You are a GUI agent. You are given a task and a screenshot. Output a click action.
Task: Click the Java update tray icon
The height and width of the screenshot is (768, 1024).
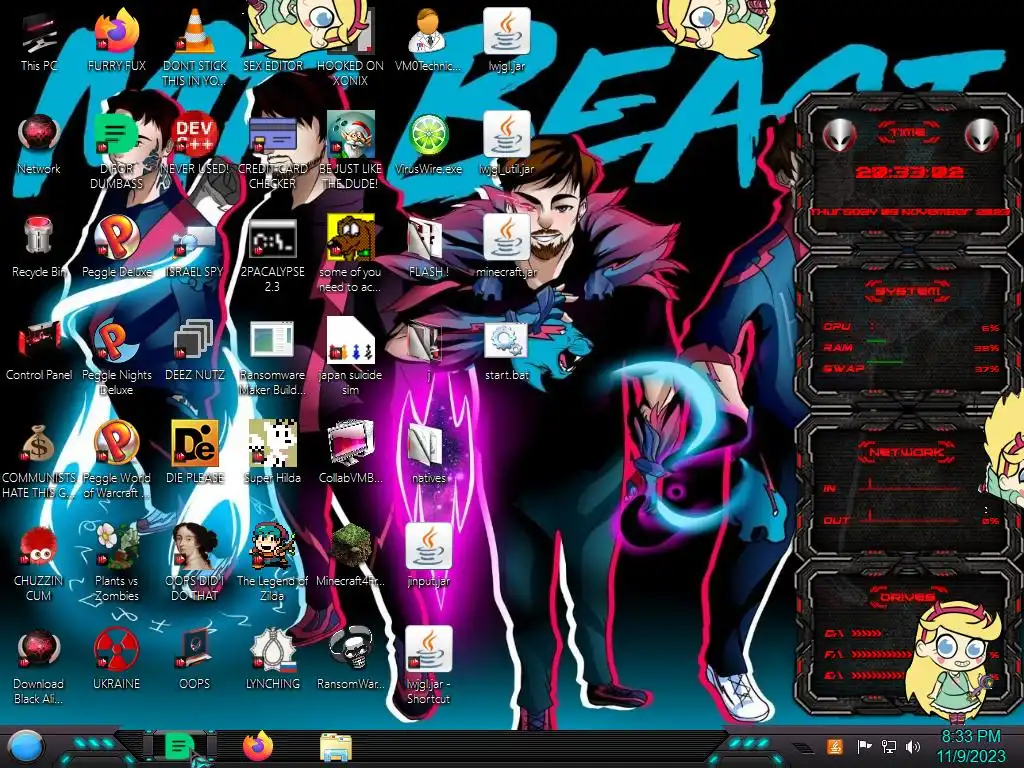[x=834, y=746]
